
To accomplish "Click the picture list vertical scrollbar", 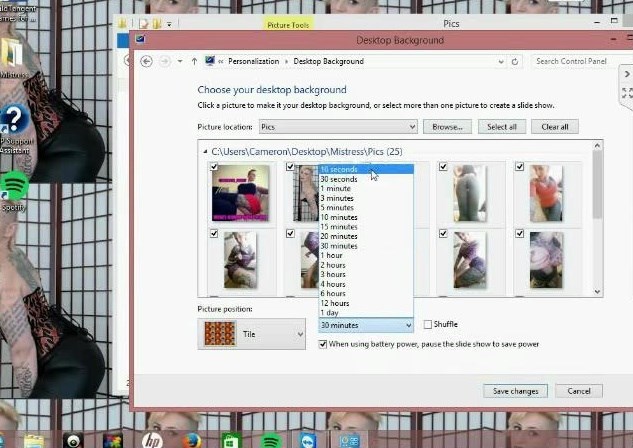I will pyautogui.click(x=597, y=220).
